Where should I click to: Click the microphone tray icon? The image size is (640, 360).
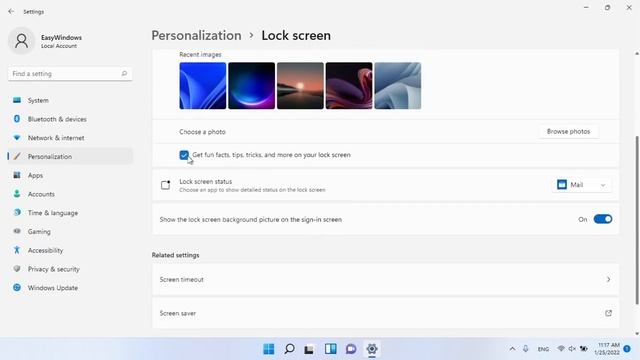(x=526, y=349)
